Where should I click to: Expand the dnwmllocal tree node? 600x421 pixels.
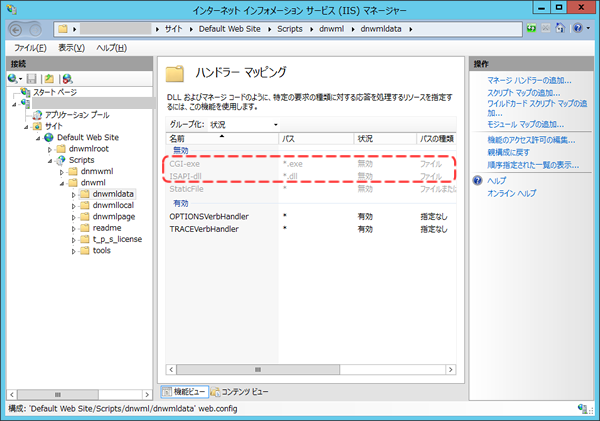coord(73,206)
